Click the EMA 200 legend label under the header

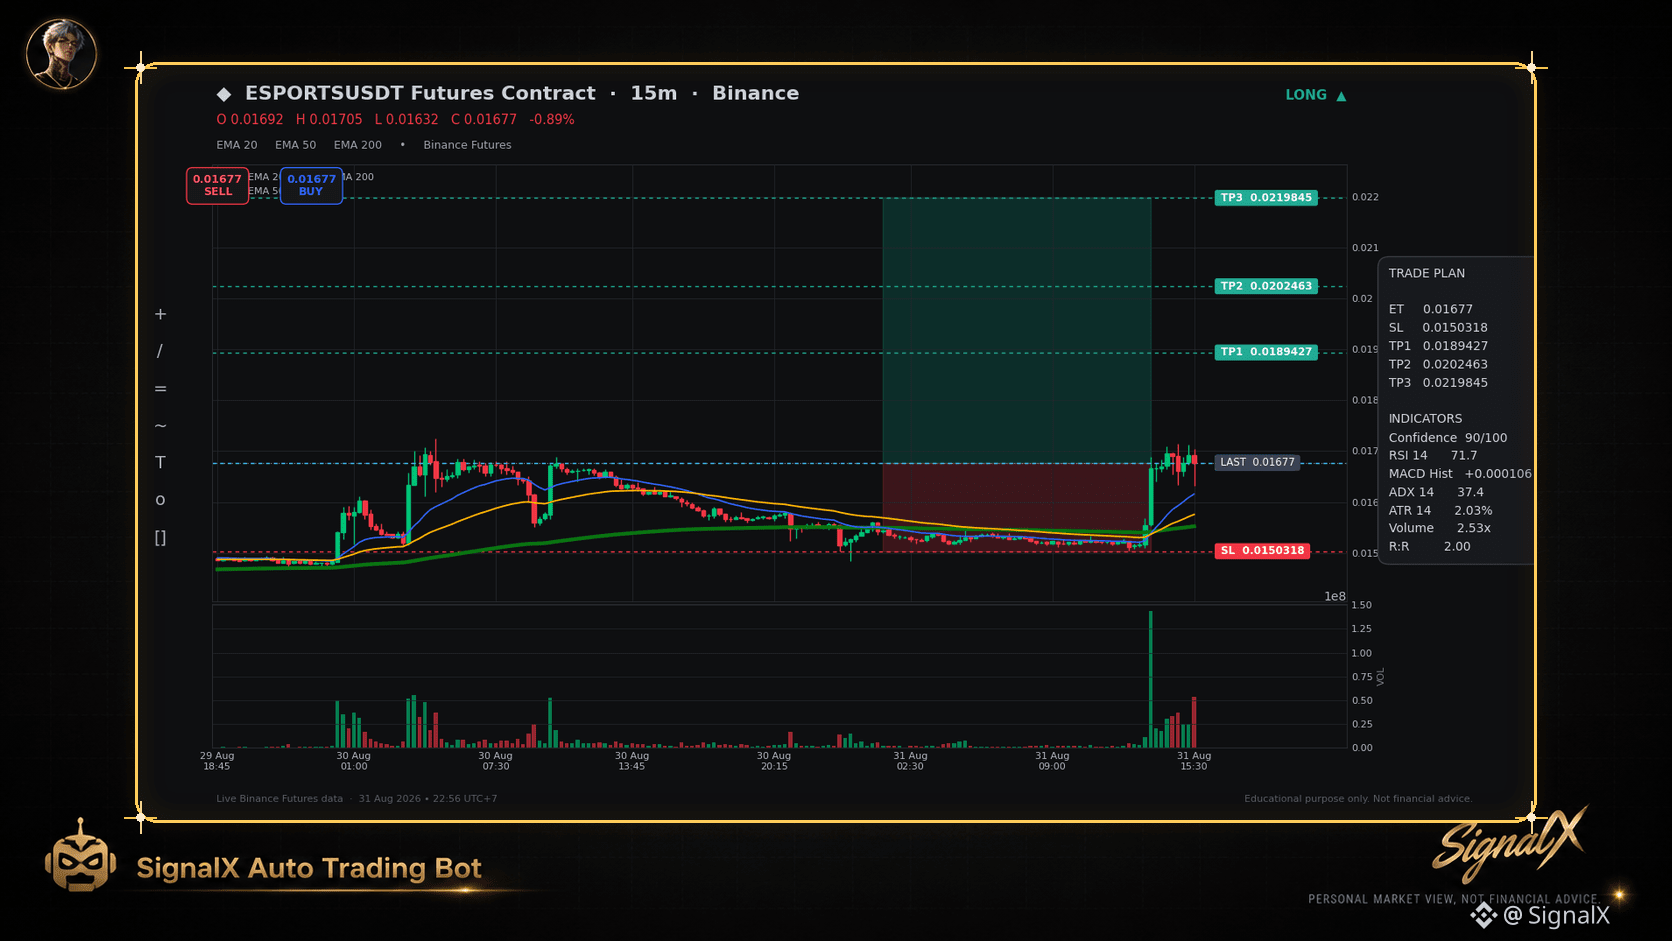357,145
